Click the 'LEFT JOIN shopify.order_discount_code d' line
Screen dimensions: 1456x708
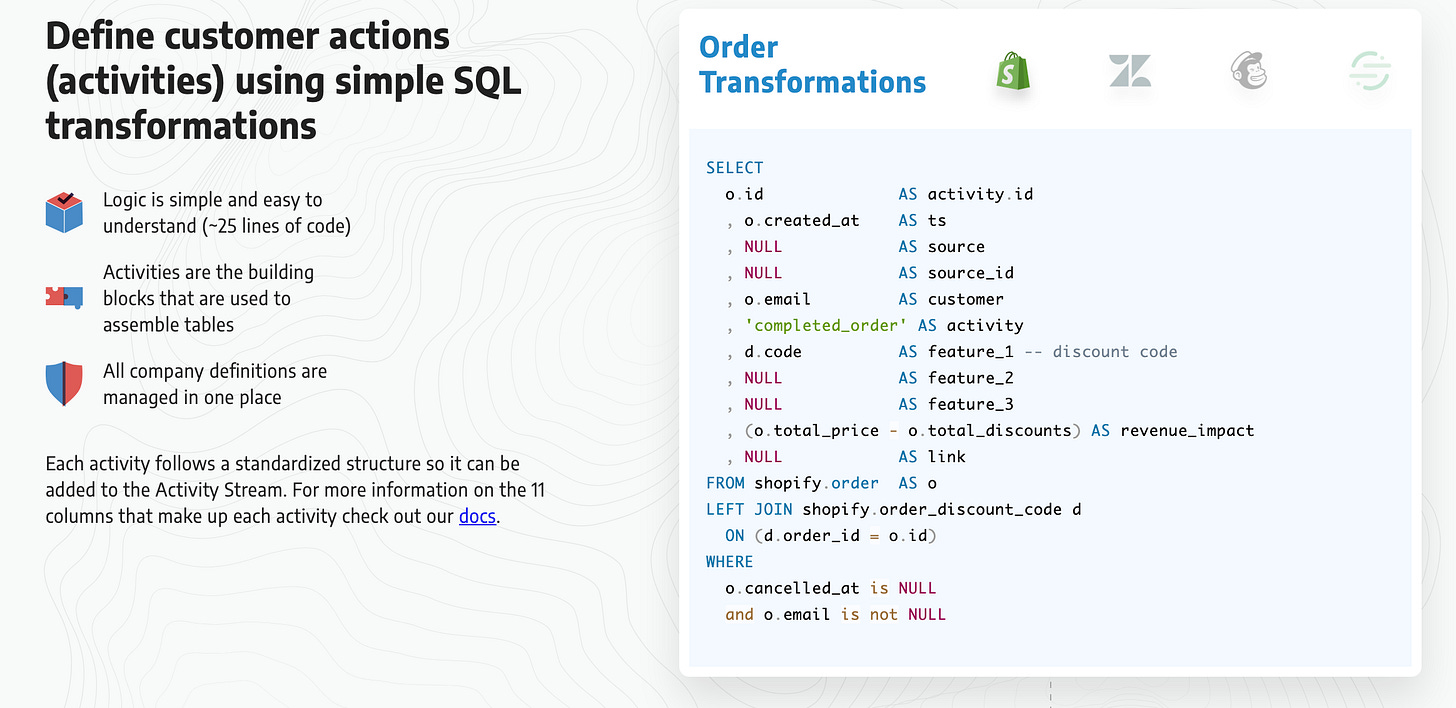click(894, 509)
